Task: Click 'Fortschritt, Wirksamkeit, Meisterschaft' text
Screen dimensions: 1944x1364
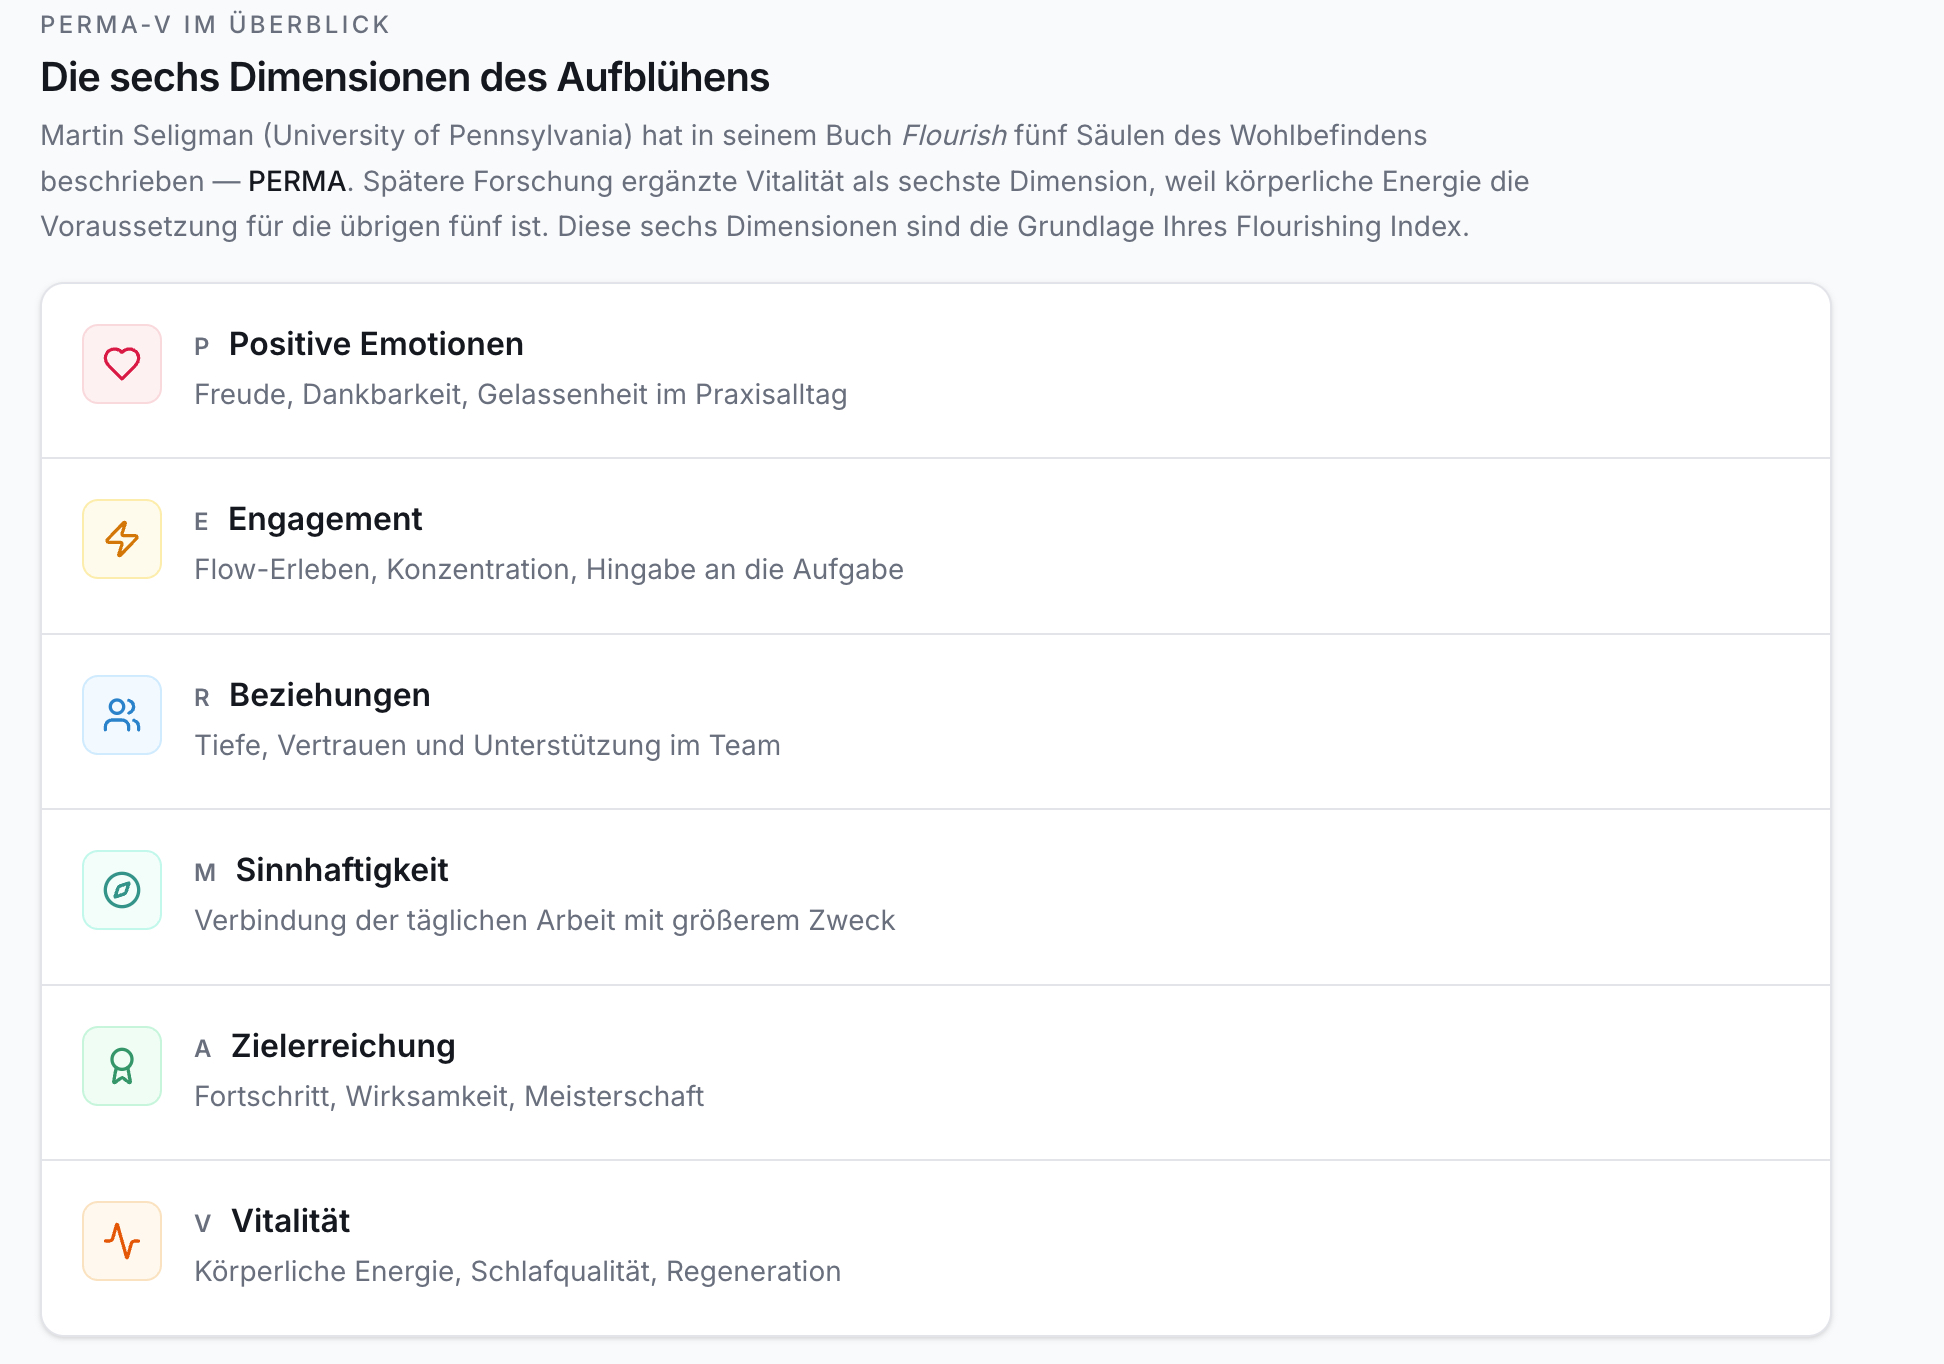Action: click(449, 1096)
